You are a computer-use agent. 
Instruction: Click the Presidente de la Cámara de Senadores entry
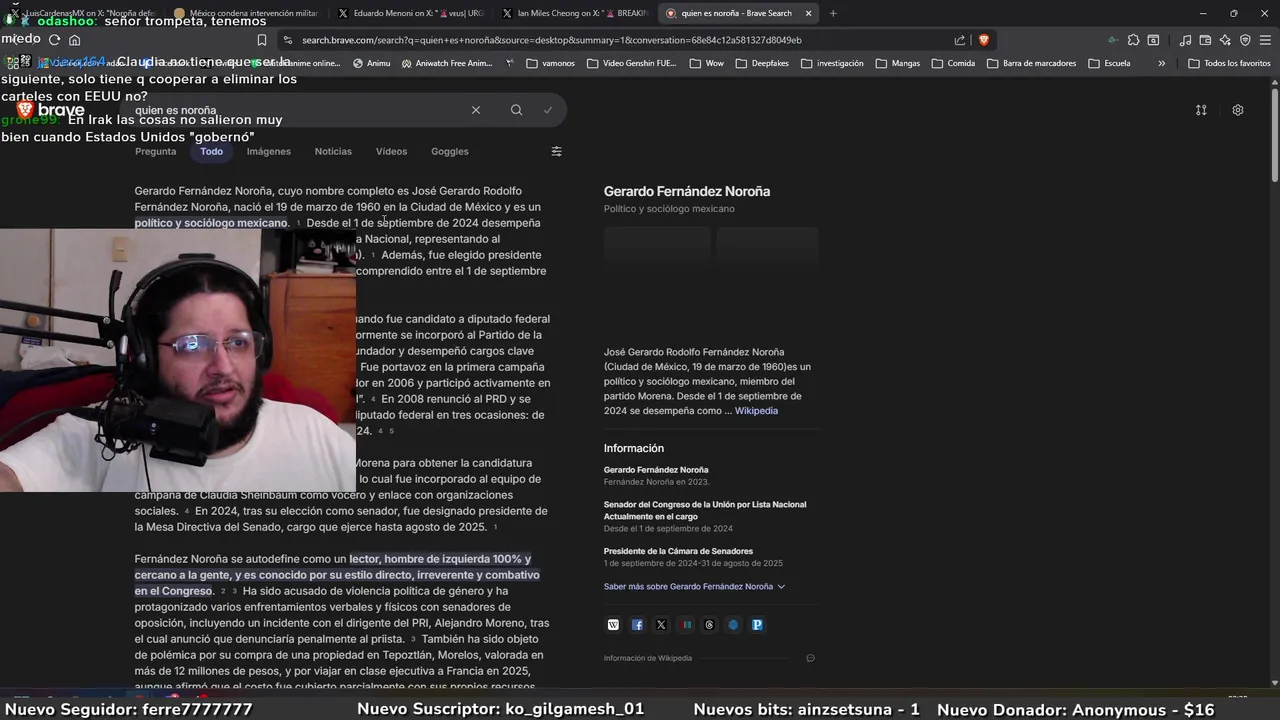point(693,557)
